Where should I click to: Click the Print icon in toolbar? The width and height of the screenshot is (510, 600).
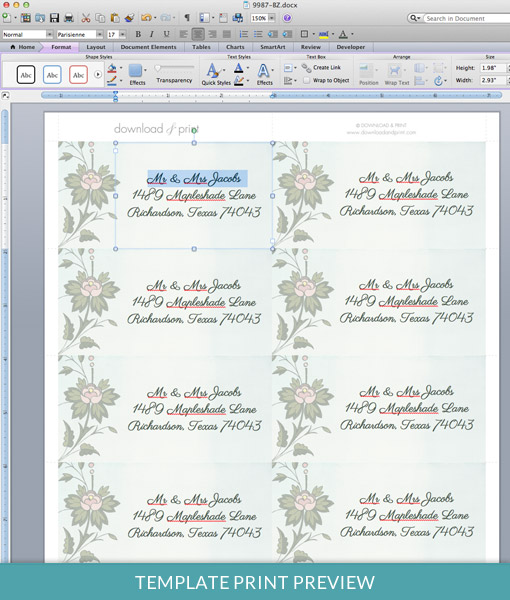tap(69, 18)
